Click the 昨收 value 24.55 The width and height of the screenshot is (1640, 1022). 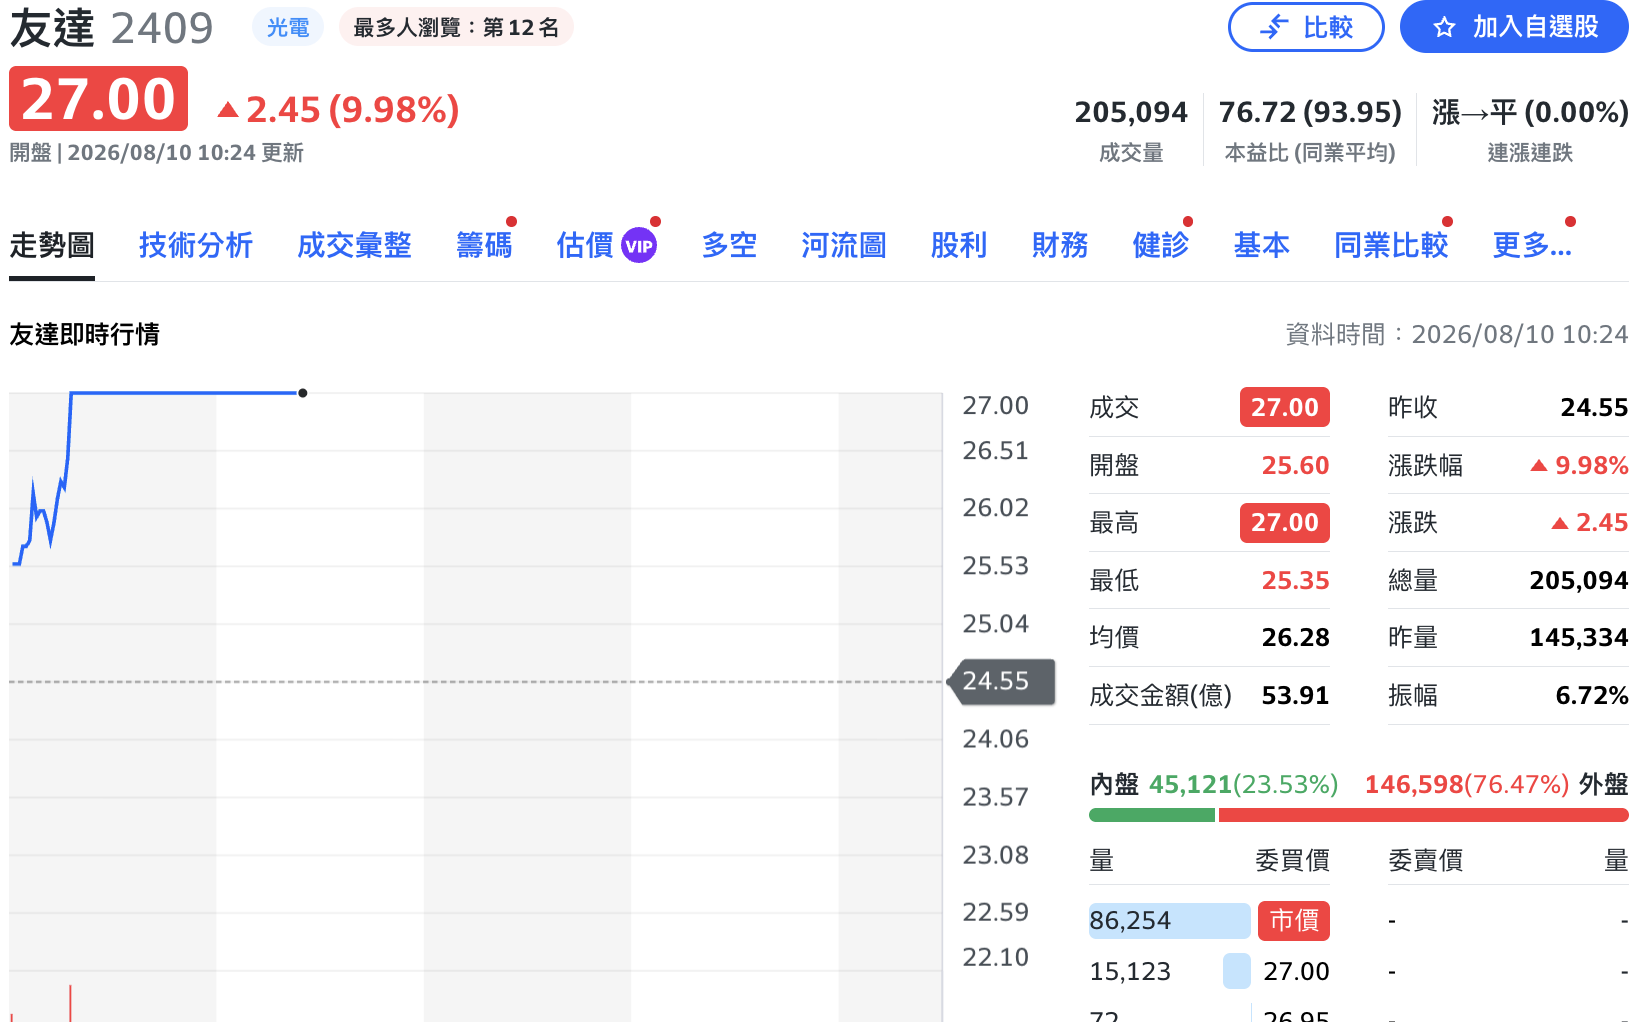click(1594, 407)
